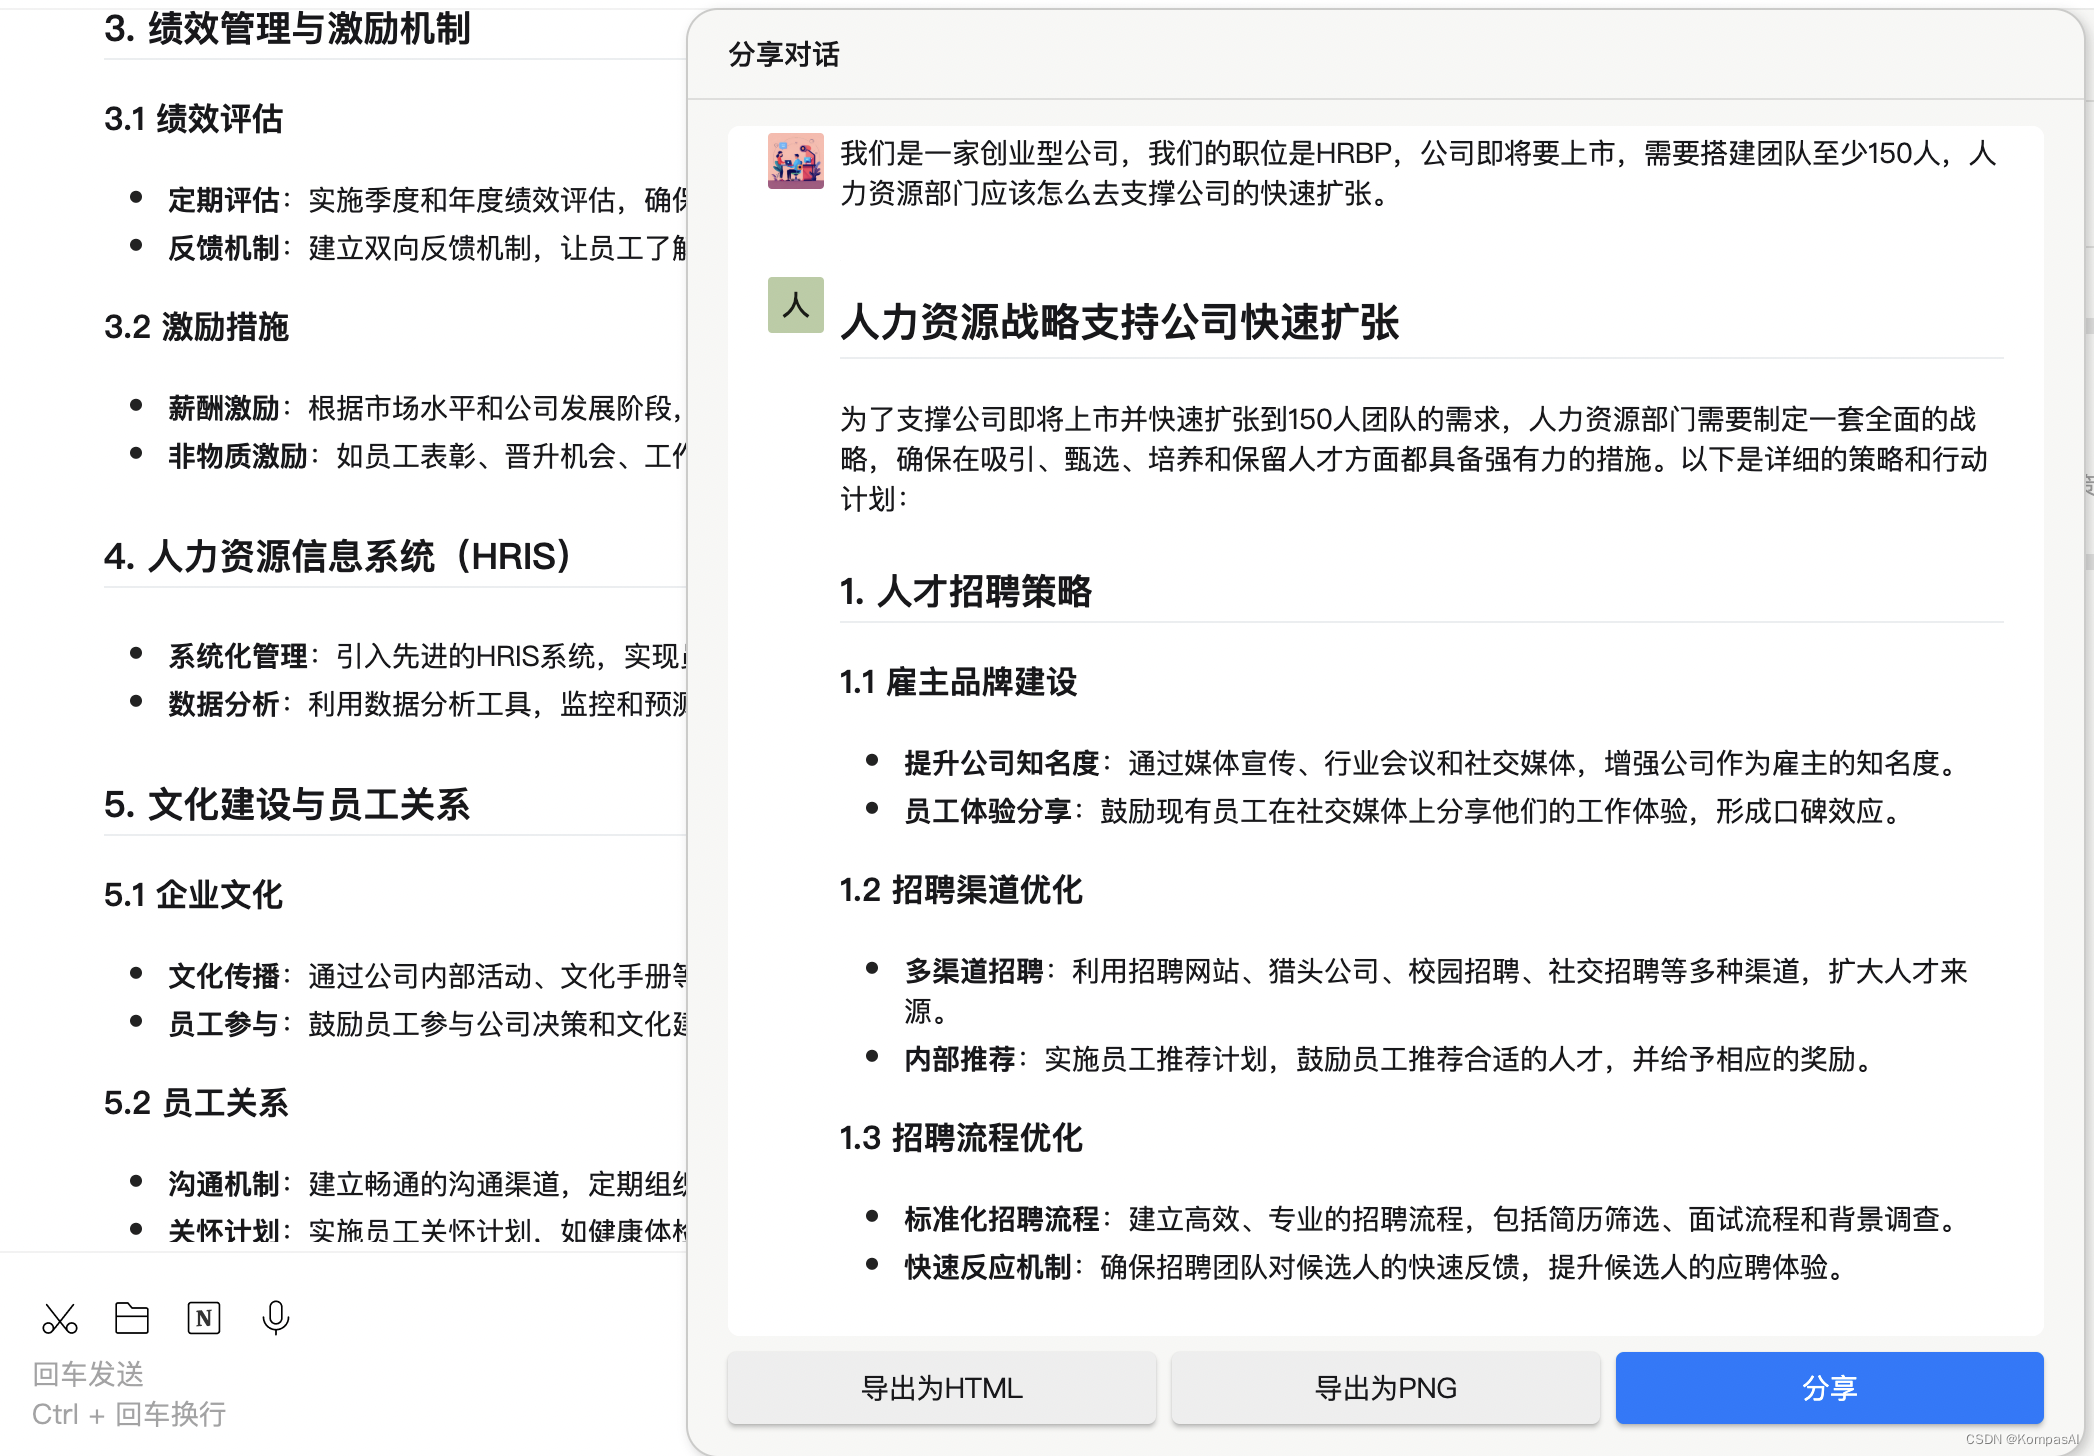Viewport: 2094px width, 1456px height.
Task: Export the conversation as PNG
Action: (1385, 1388)
